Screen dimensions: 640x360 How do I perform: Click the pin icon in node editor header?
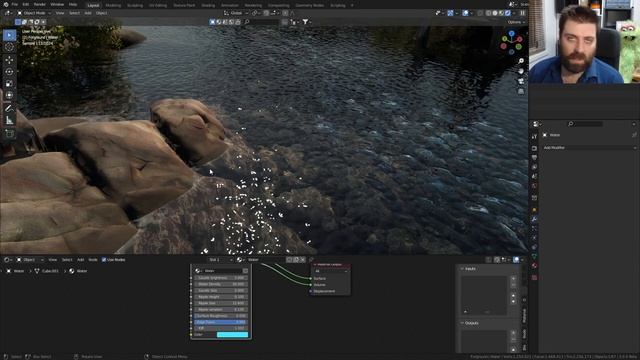[x=311, y=260]
